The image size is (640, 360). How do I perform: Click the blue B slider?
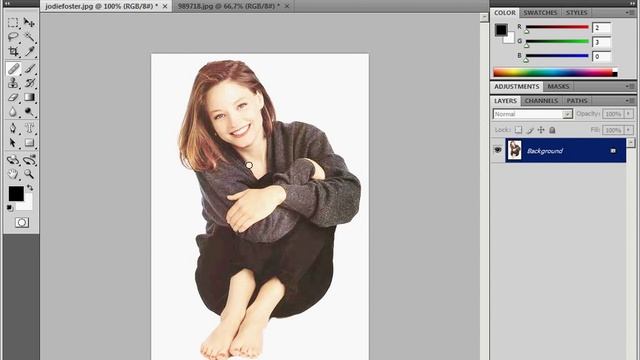click(x=557, y=56)
